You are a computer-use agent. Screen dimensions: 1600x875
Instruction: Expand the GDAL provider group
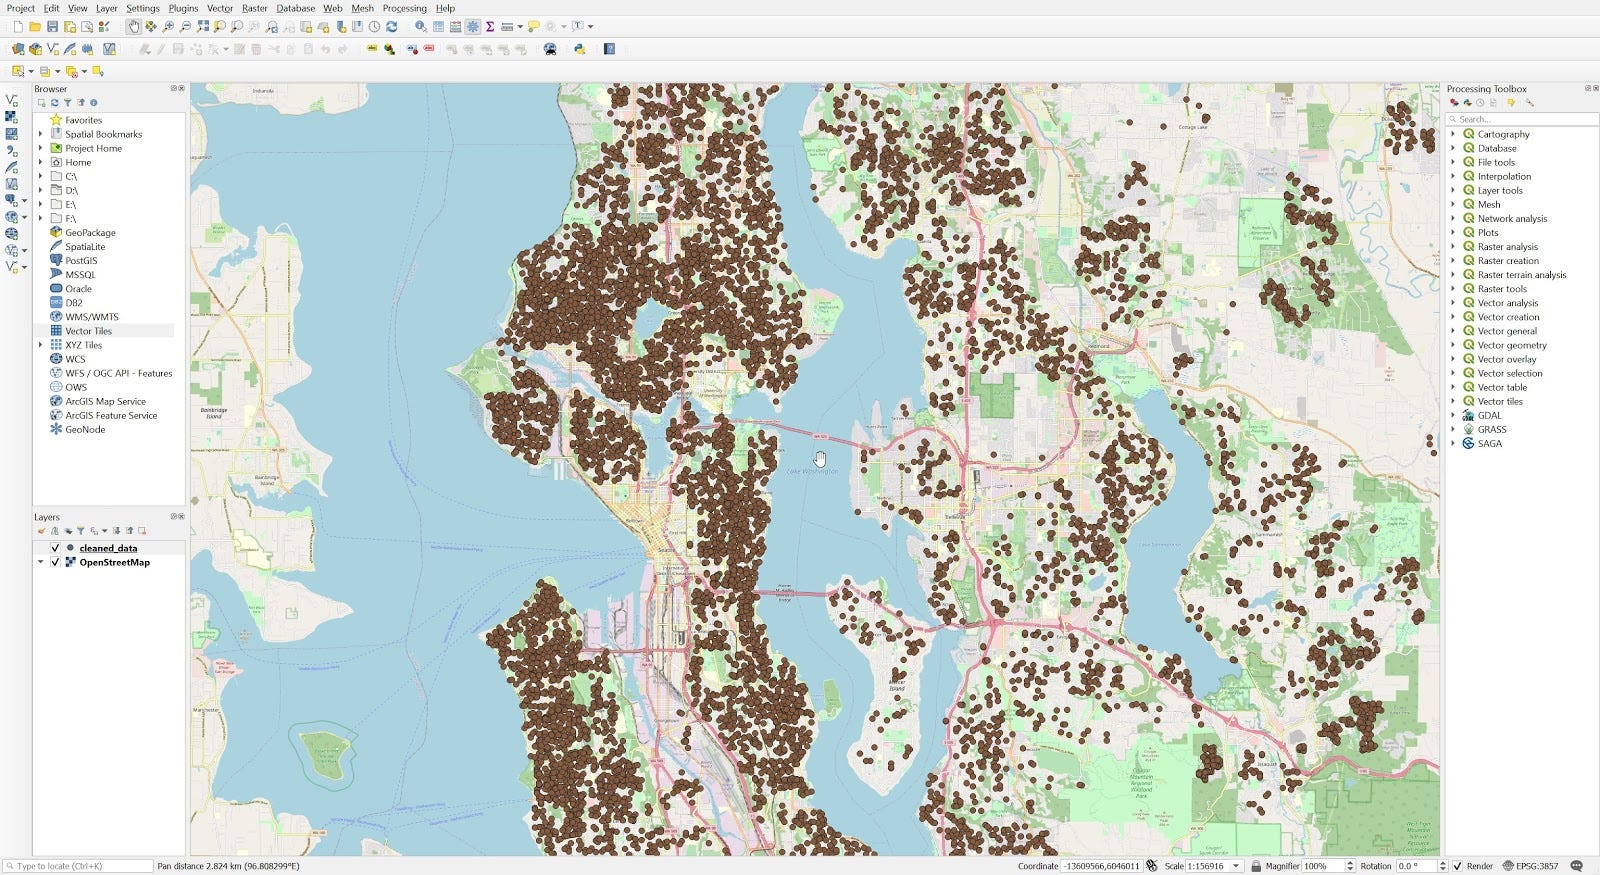[1453, 415]
